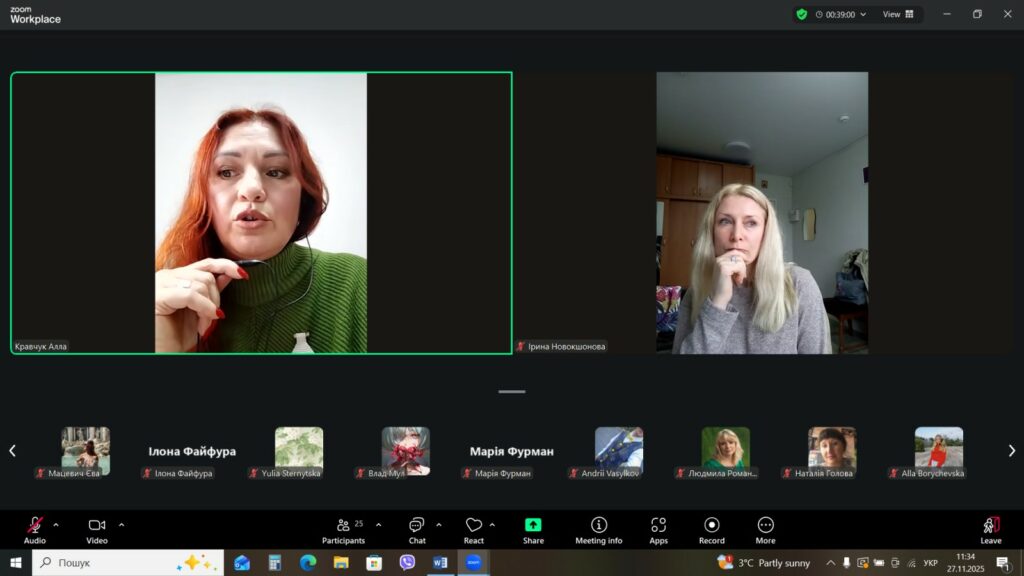Click the green encryption shield icon
Viewport: 1024px width, 576px height.
pos(801,15)
